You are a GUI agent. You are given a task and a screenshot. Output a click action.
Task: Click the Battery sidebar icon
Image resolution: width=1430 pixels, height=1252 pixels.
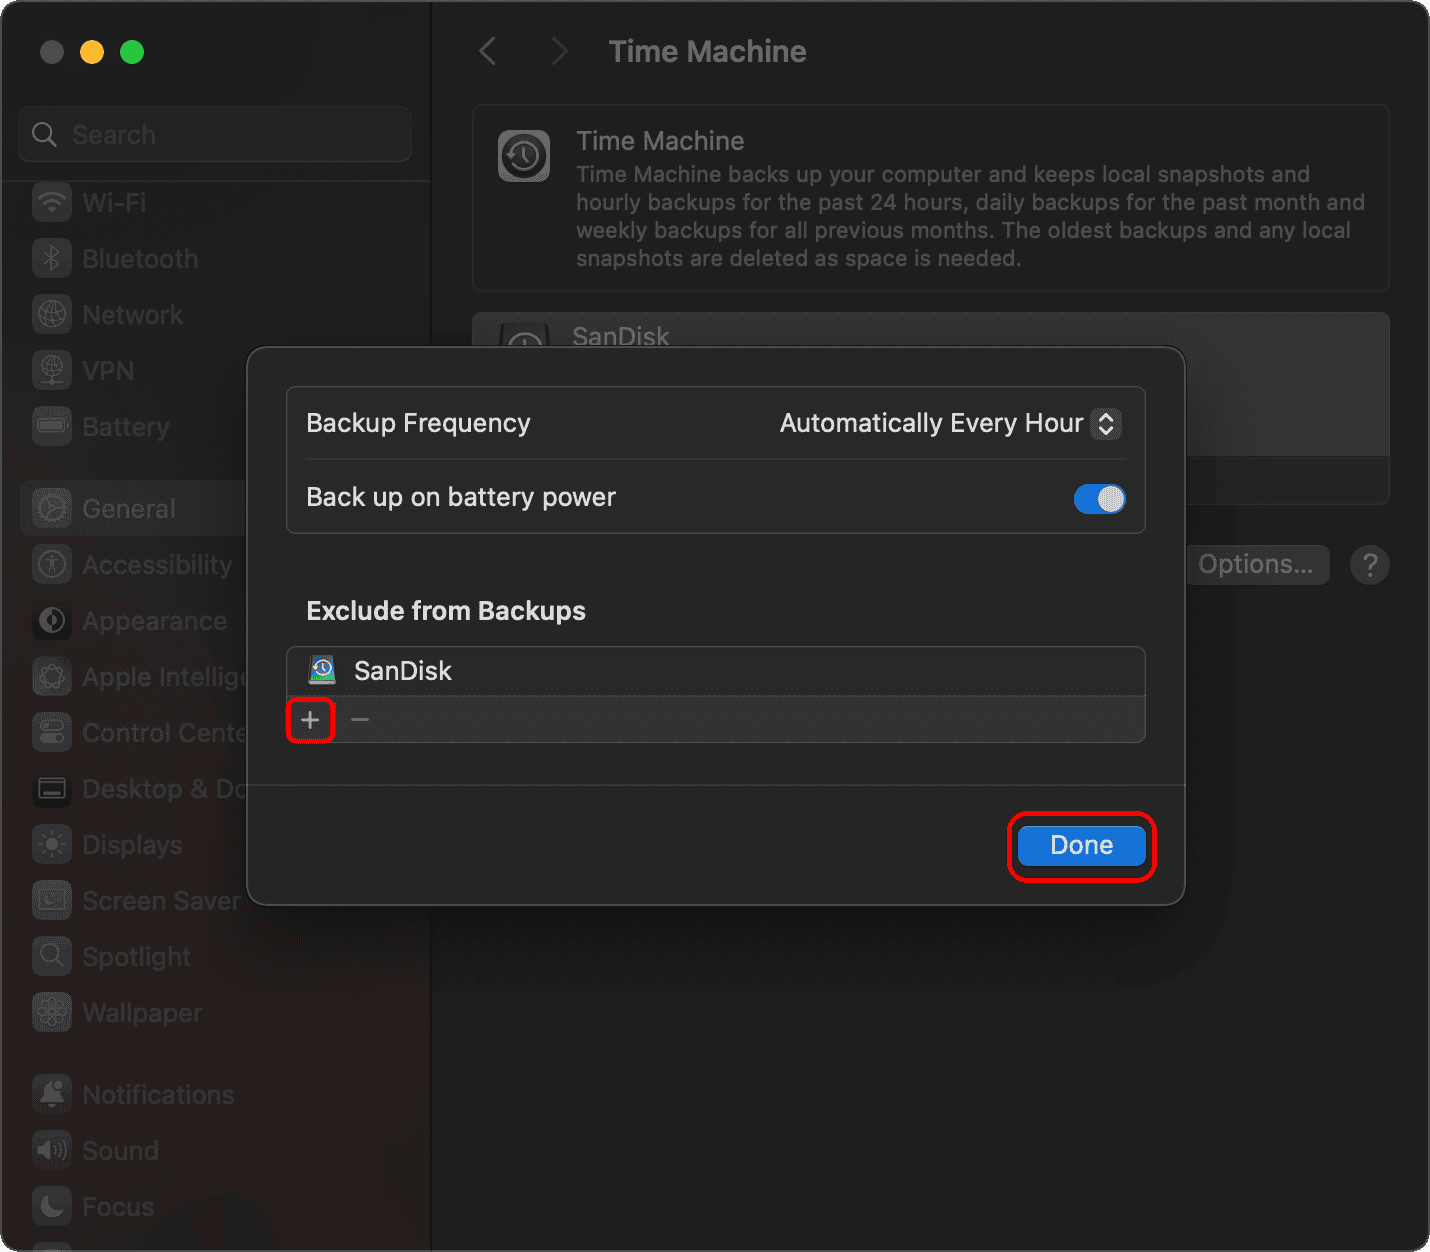[x=52, y=427]
